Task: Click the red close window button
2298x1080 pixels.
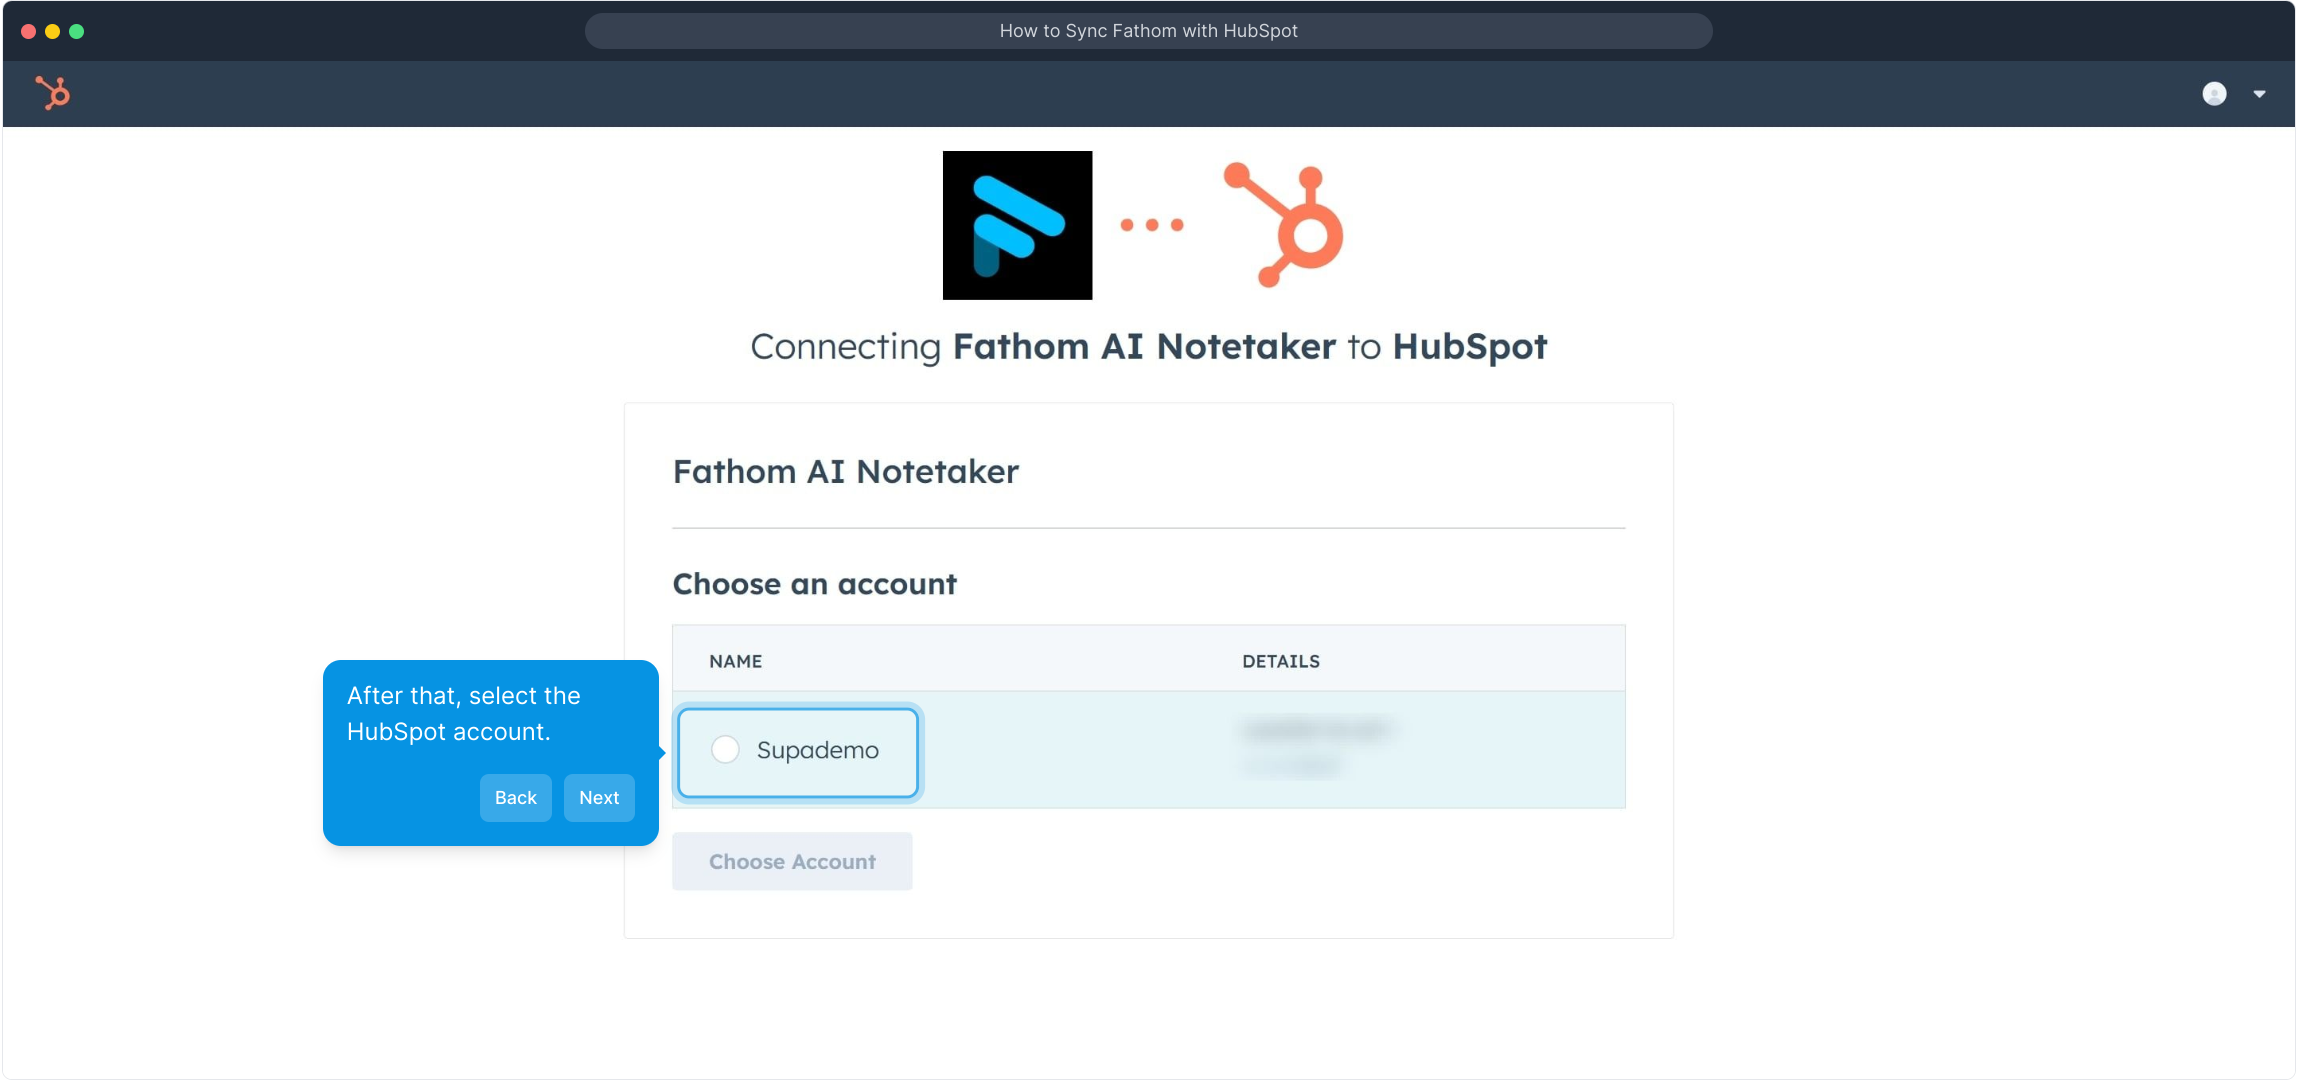Action: pos(29,31)
